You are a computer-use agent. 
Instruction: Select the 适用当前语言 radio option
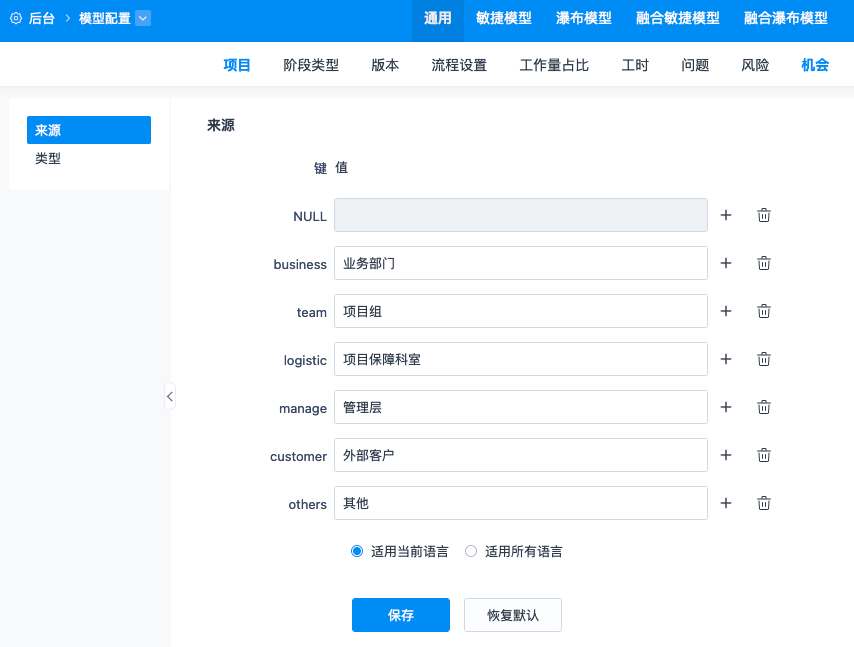click(357, 551)
